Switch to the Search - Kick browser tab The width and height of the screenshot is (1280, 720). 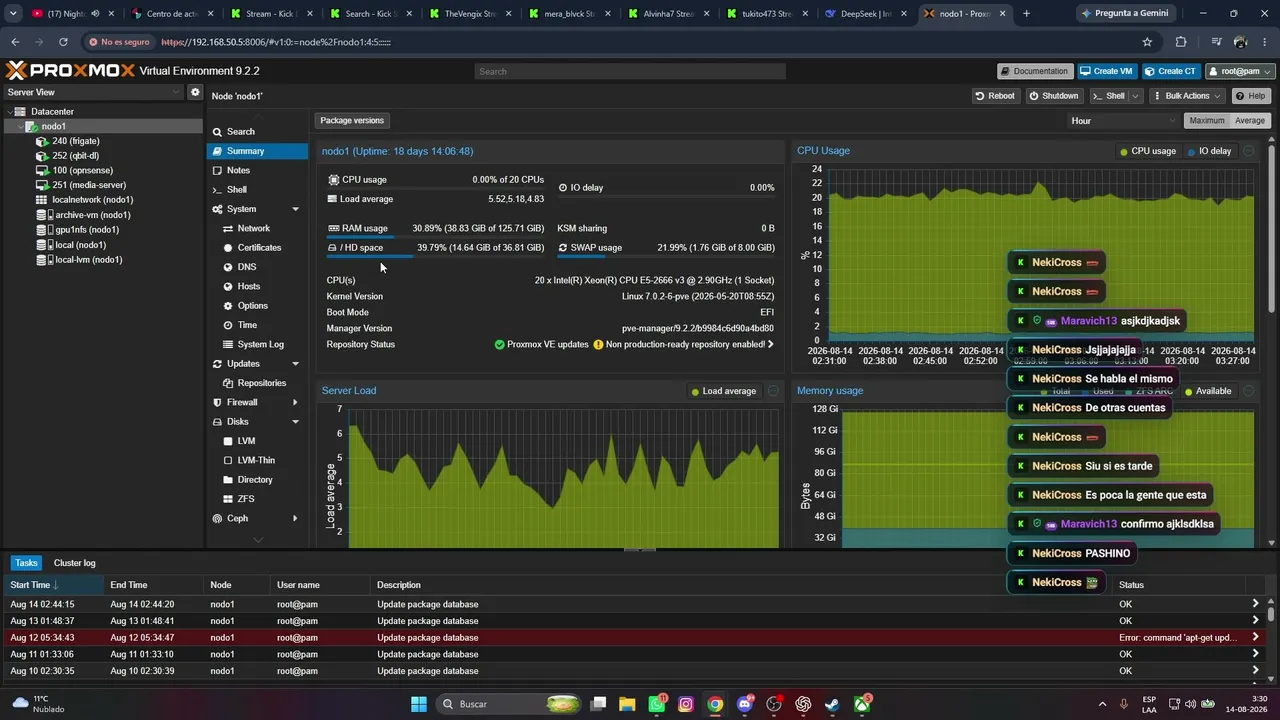point(368,14)
